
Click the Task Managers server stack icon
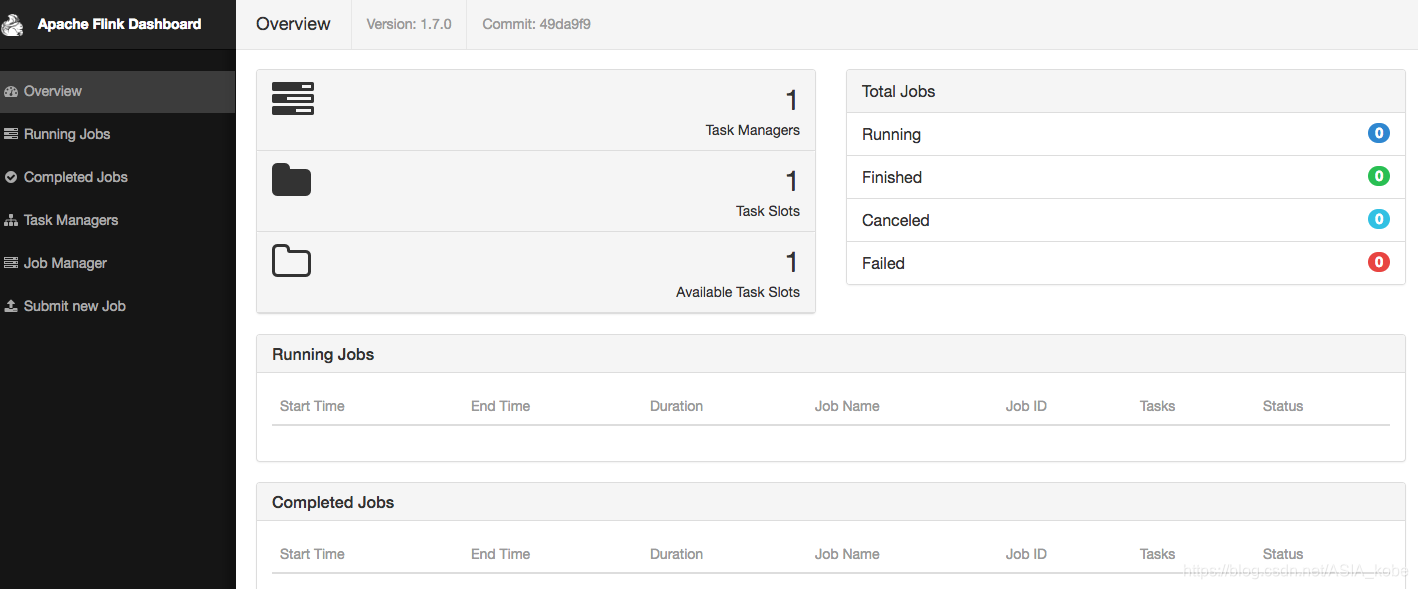pos(293,99)
